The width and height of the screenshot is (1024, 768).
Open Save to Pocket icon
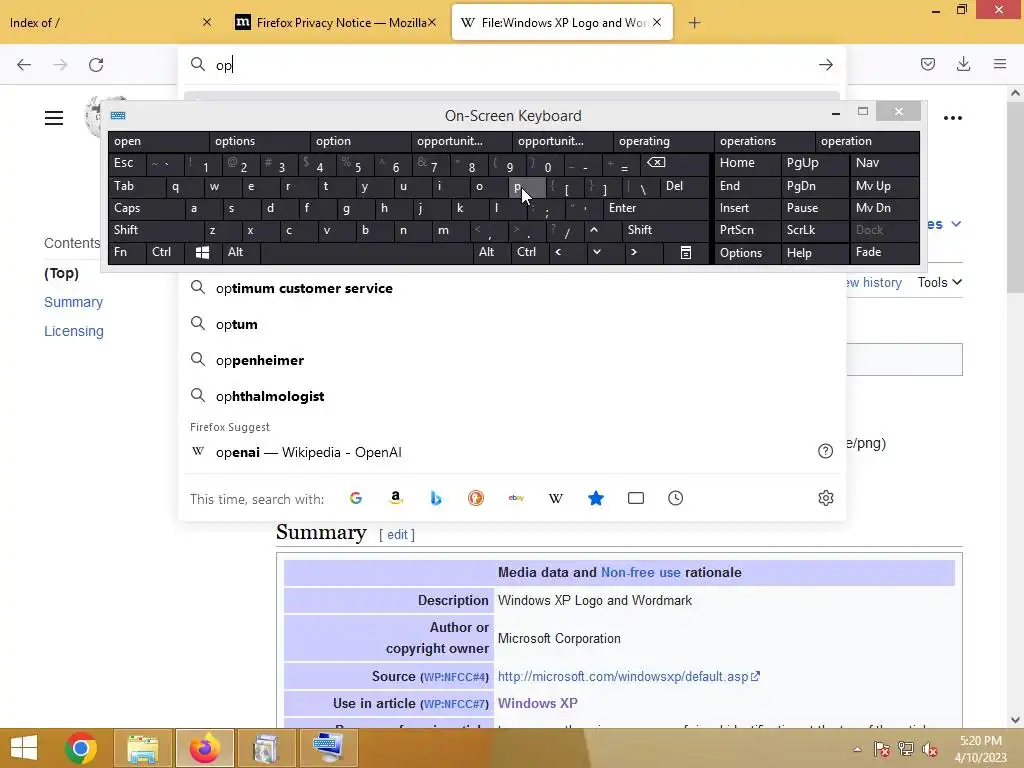click(x=927, y=64)
